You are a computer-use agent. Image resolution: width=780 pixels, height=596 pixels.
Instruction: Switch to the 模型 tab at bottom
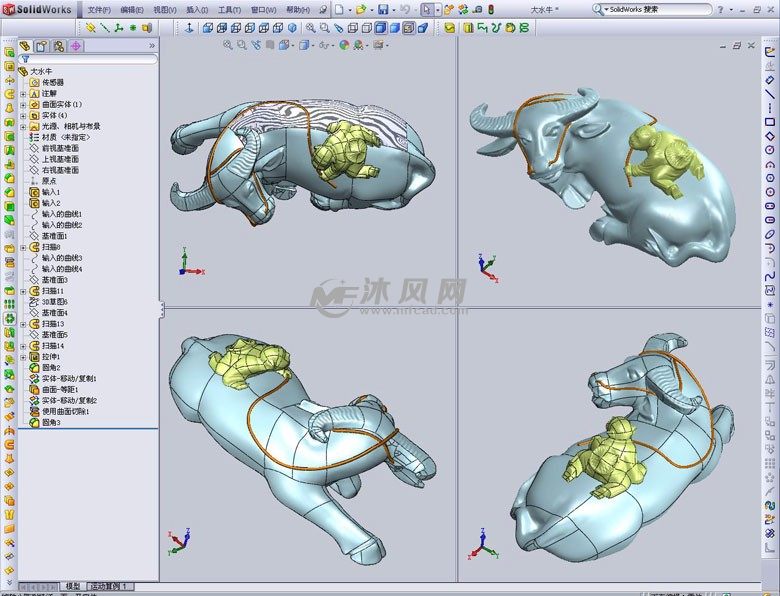tap(72, 586)
